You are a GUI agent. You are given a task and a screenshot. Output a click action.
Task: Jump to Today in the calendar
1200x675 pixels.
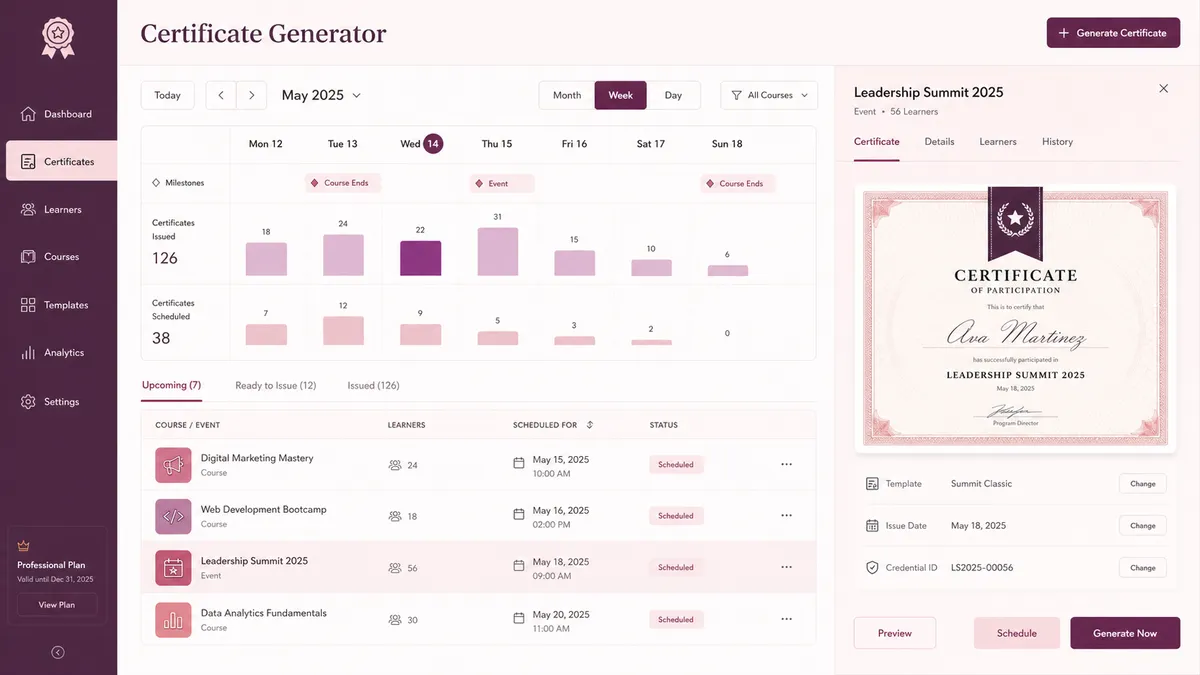(168, 95)
